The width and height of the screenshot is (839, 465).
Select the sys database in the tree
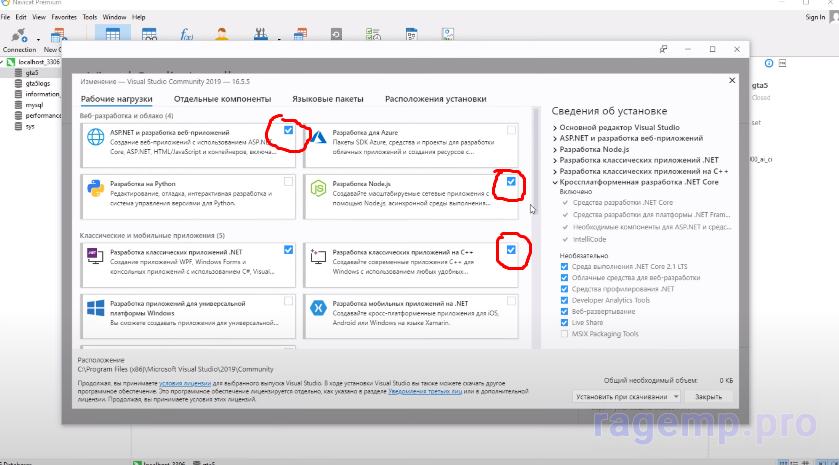click(30, 126)
